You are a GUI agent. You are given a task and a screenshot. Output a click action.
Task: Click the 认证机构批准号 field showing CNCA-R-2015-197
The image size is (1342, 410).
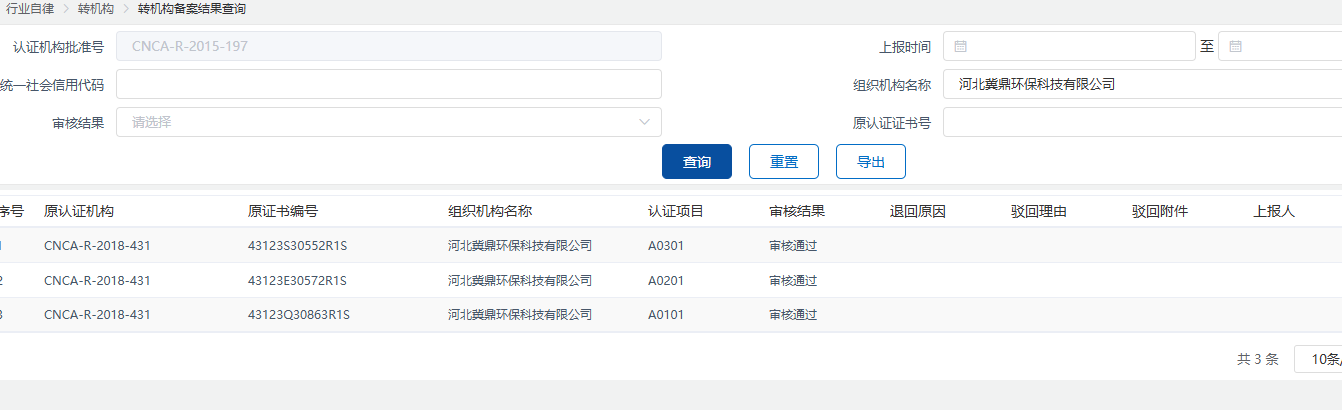pos(389,47)
